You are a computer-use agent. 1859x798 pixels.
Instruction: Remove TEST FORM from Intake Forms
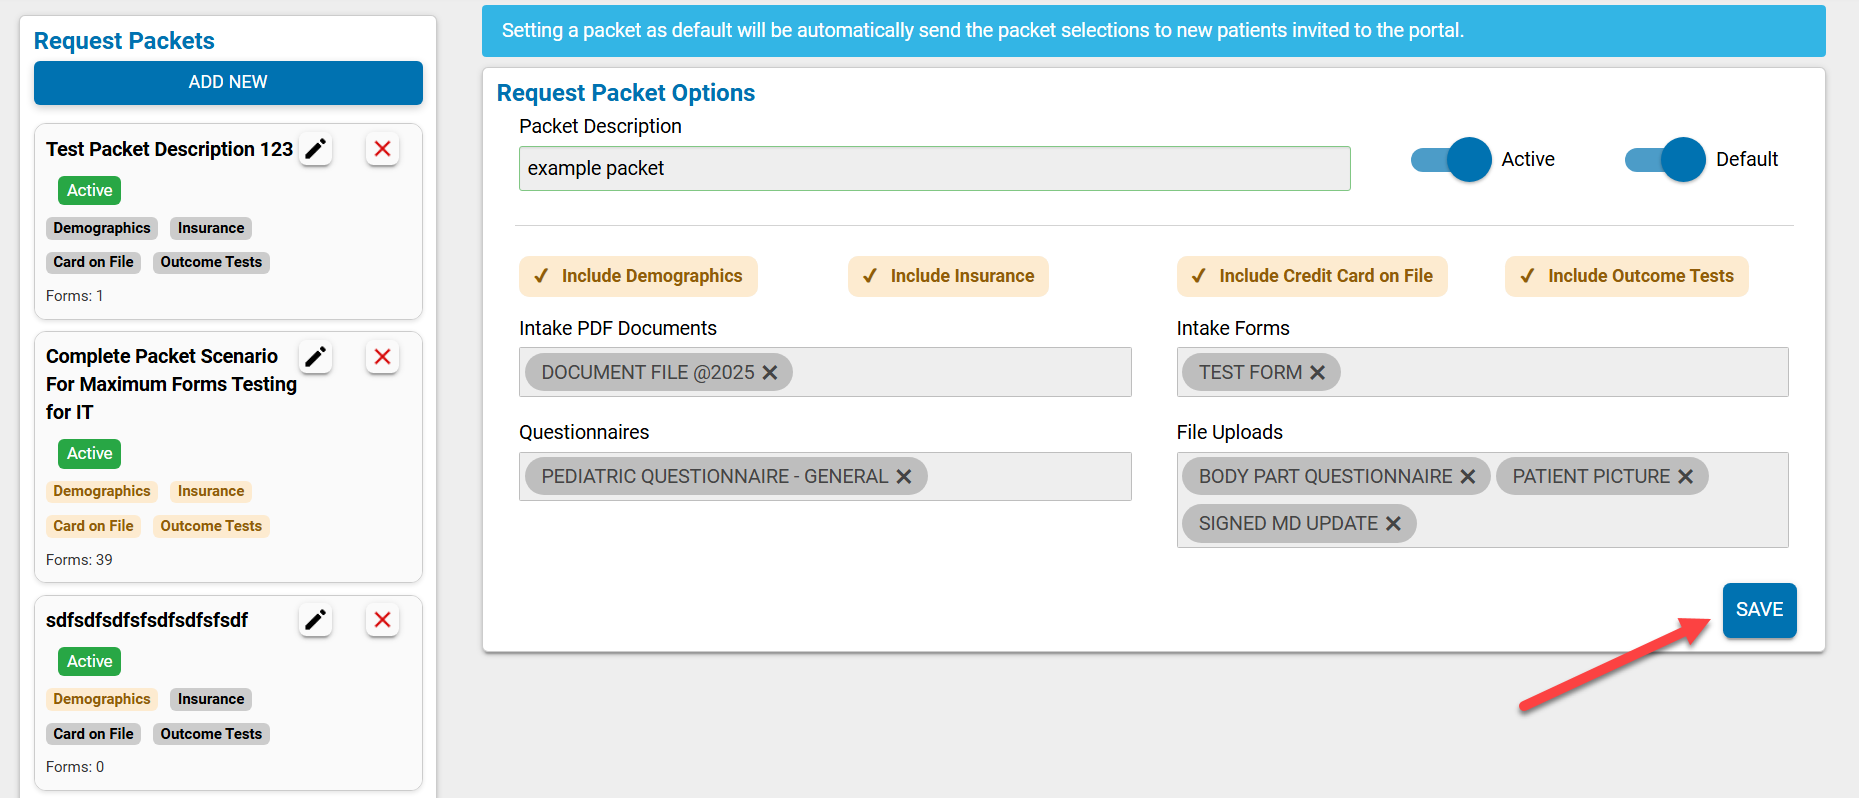(1318, 372)
